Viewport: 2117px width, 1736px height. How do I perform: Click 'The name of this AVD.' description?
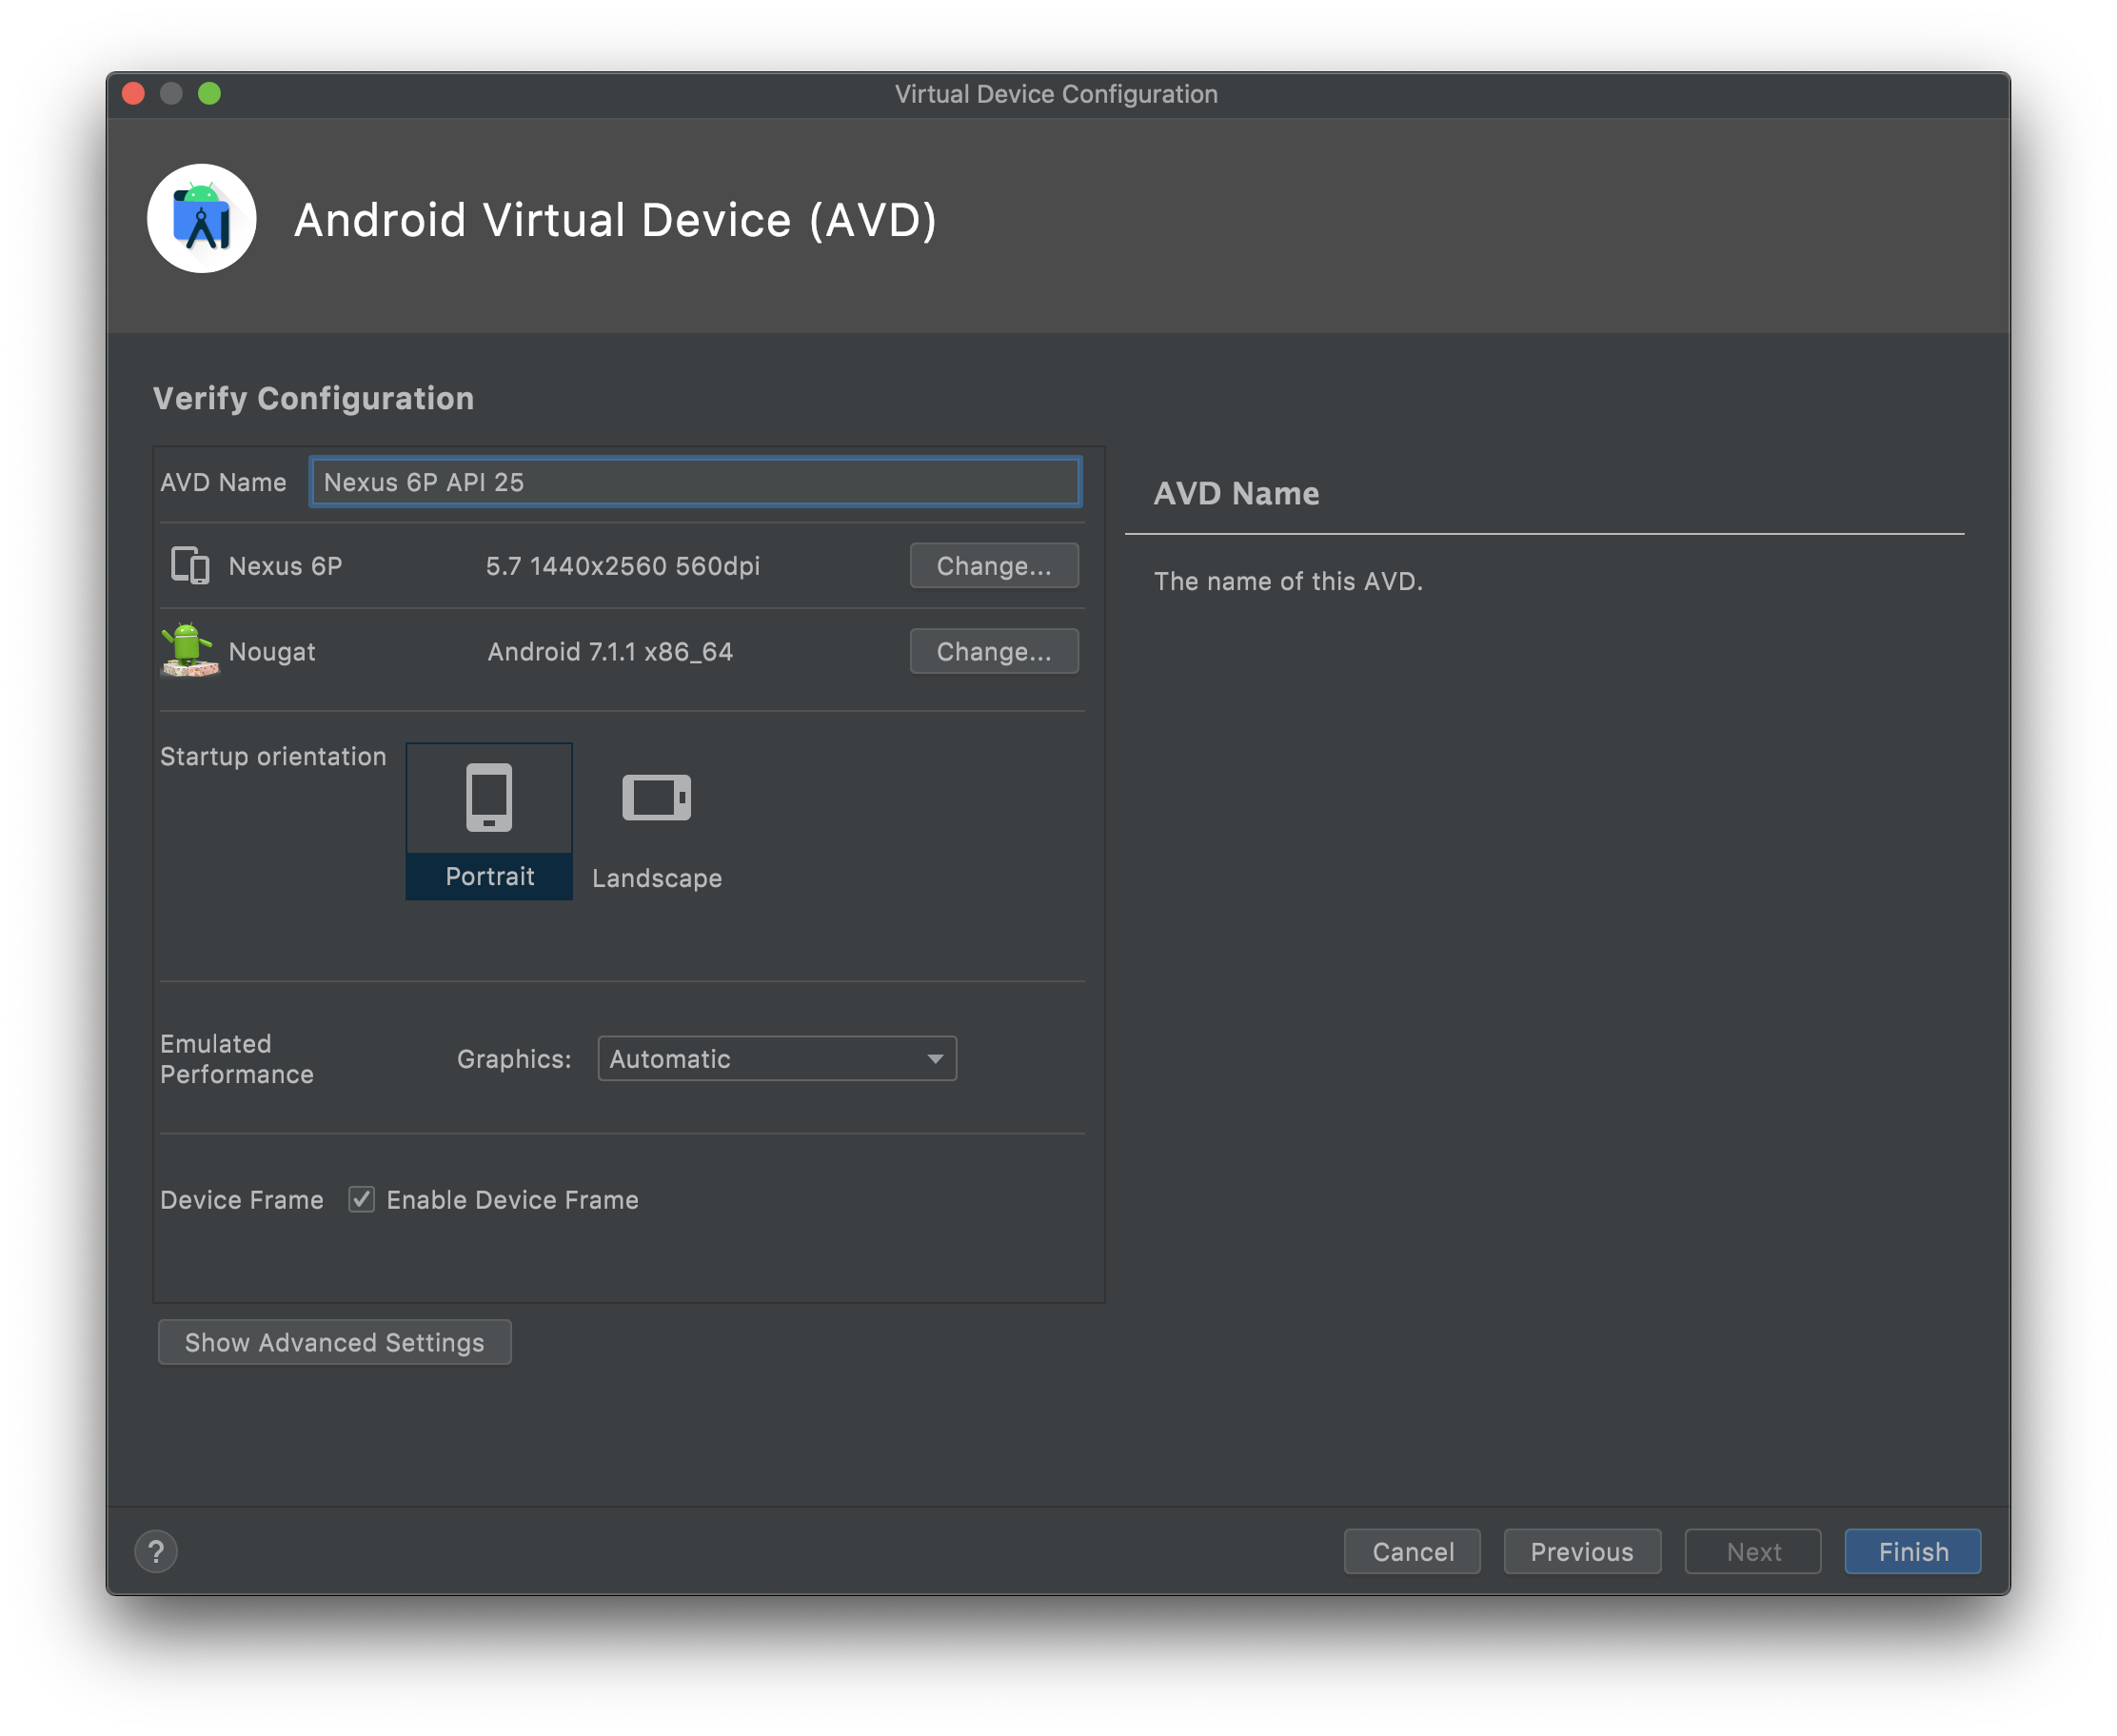coord(1288,581)
